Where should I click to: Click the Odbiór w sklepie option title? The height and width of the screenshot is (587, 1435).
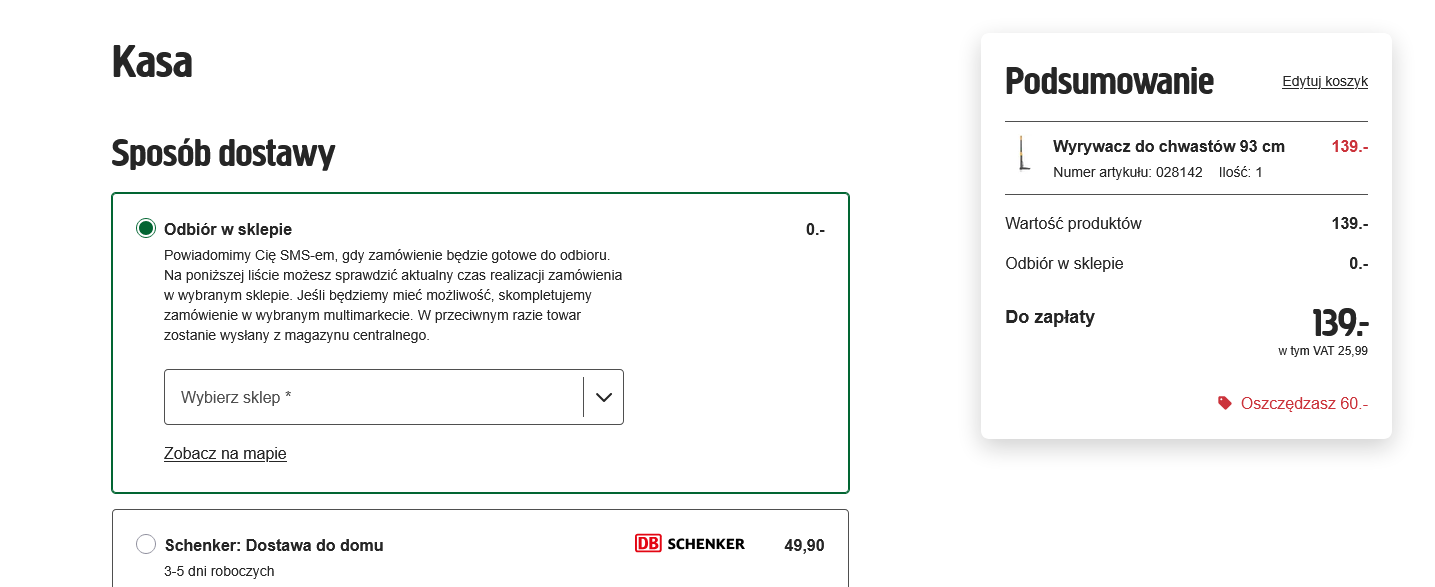228,229
